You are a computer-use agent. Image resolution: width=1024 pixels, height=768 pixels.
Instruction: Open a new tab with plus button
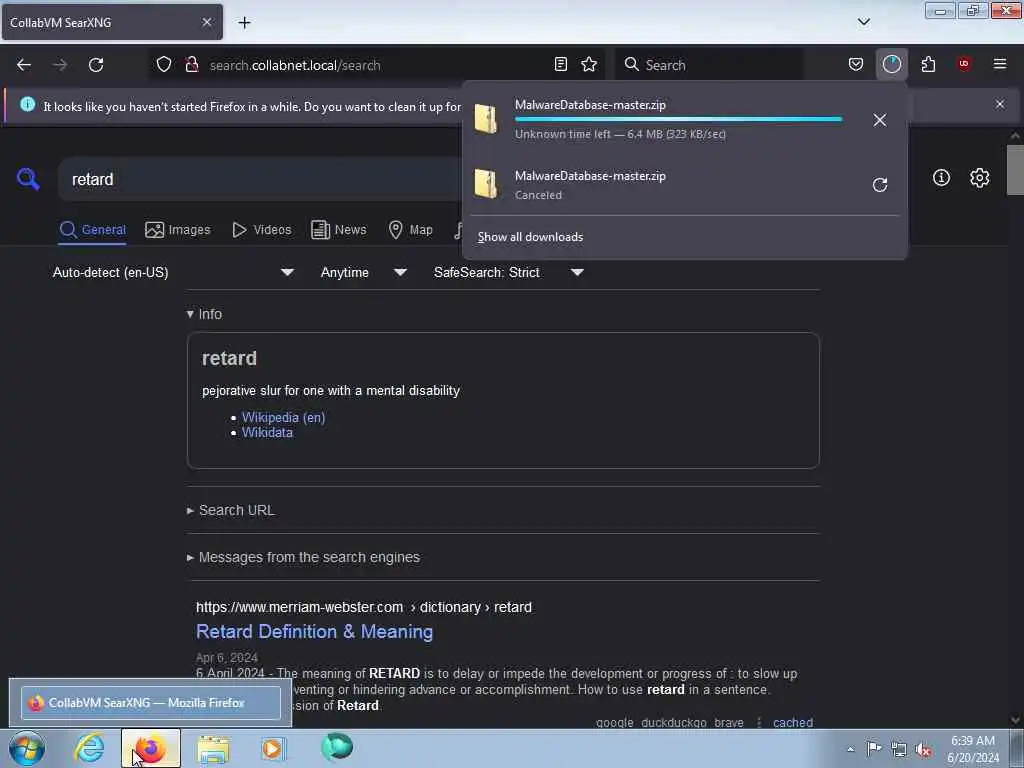[x=244, y=23]
